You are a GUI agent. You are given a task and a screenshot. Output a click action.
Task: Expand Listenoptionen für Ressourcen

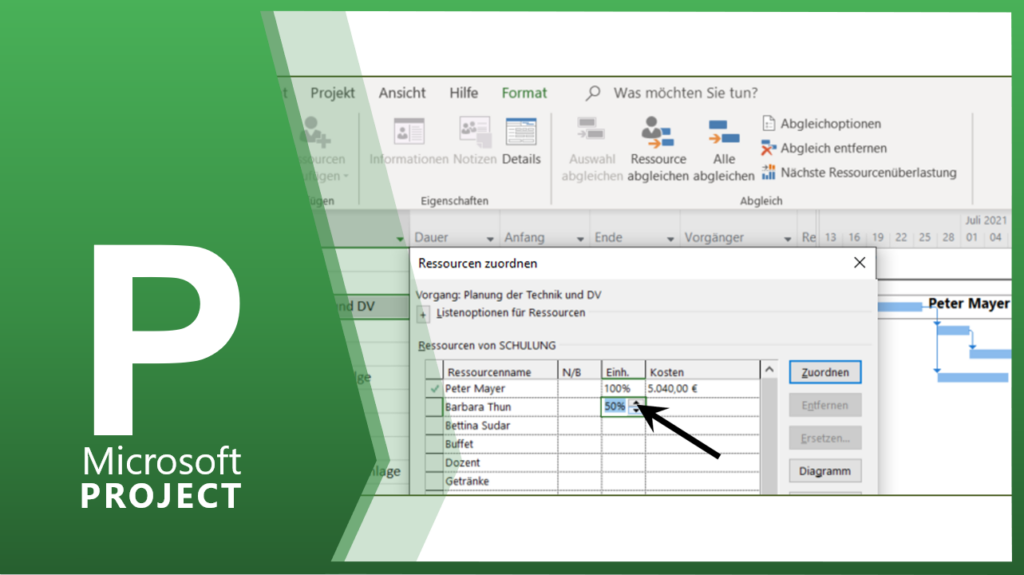(x=423, y=314)
